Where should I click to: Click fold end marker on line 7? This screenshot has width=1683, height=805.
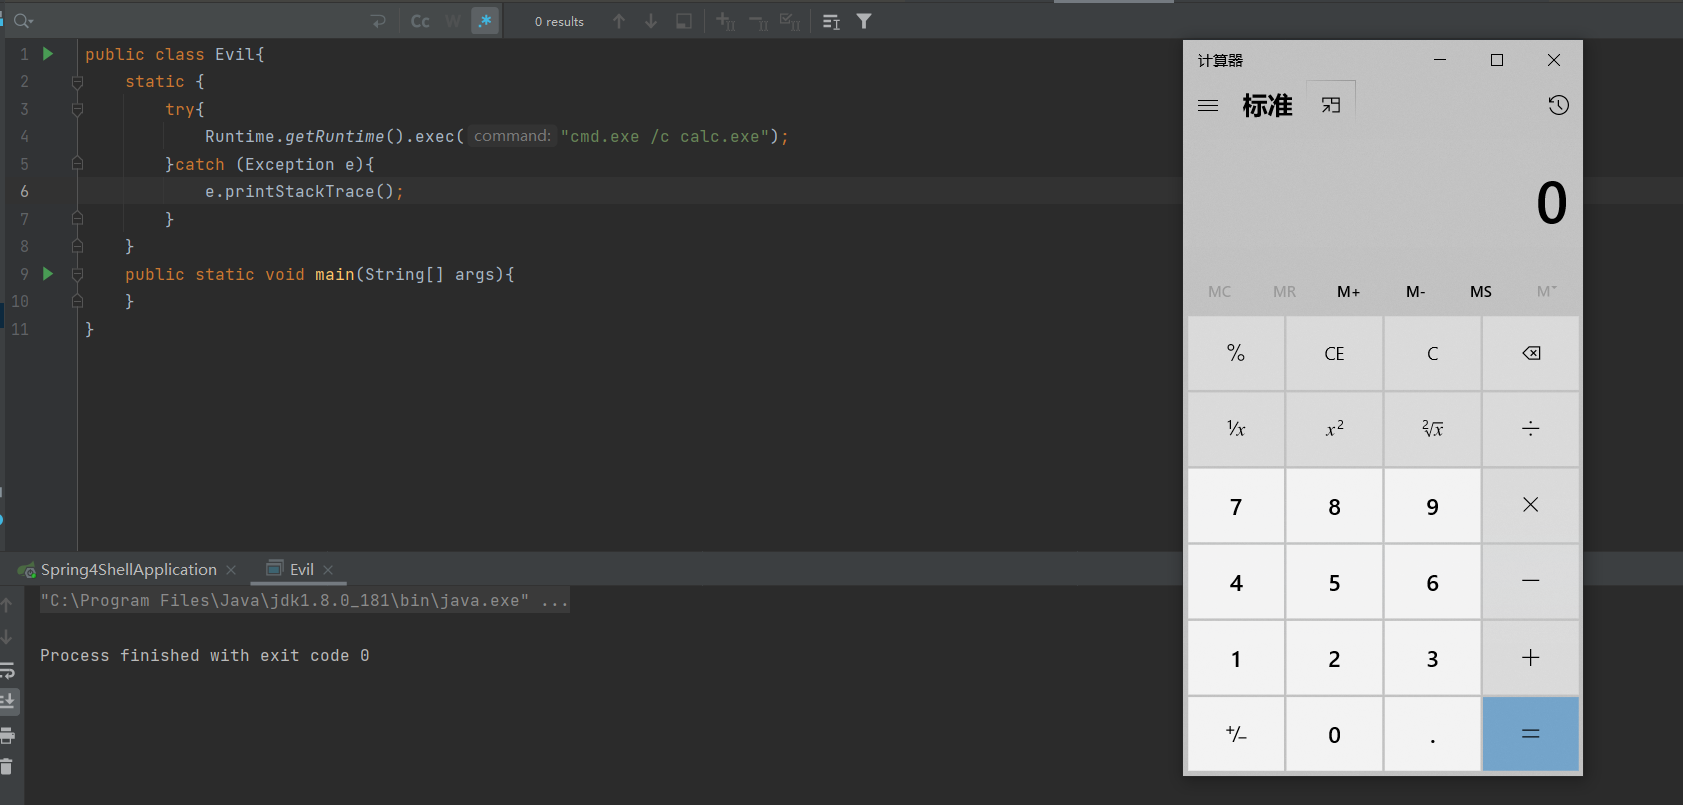(x=77, y=219)
